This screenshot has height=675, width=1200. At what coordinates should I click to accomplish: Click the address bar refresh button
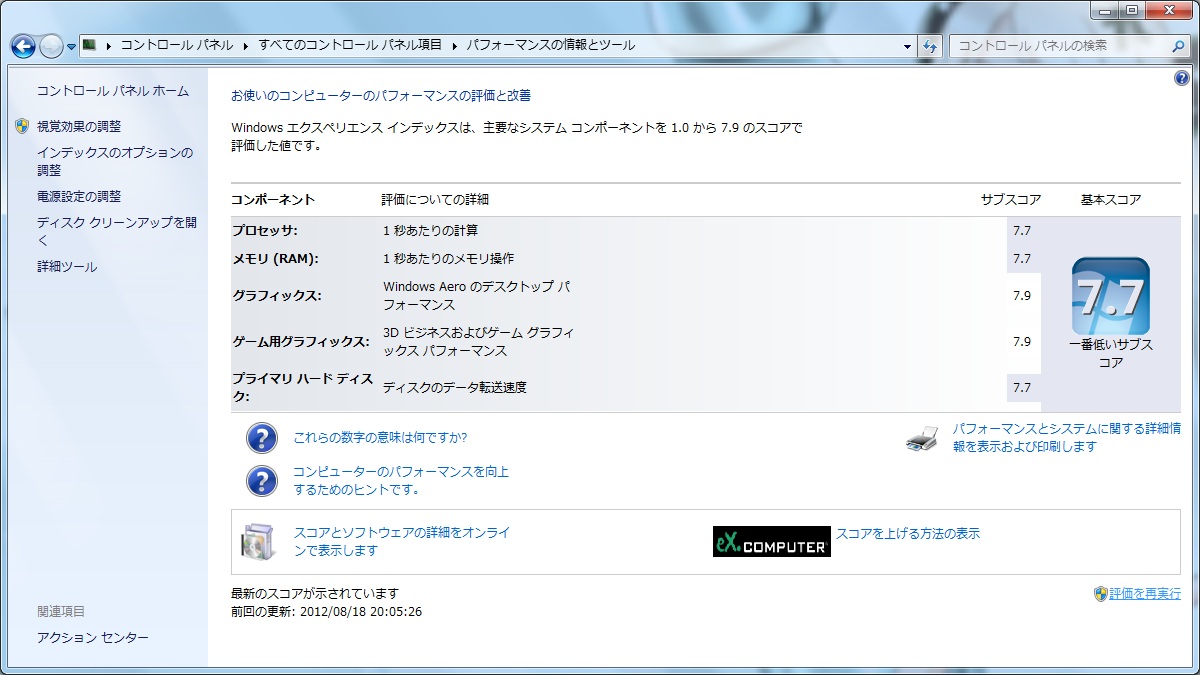[930, 46]
